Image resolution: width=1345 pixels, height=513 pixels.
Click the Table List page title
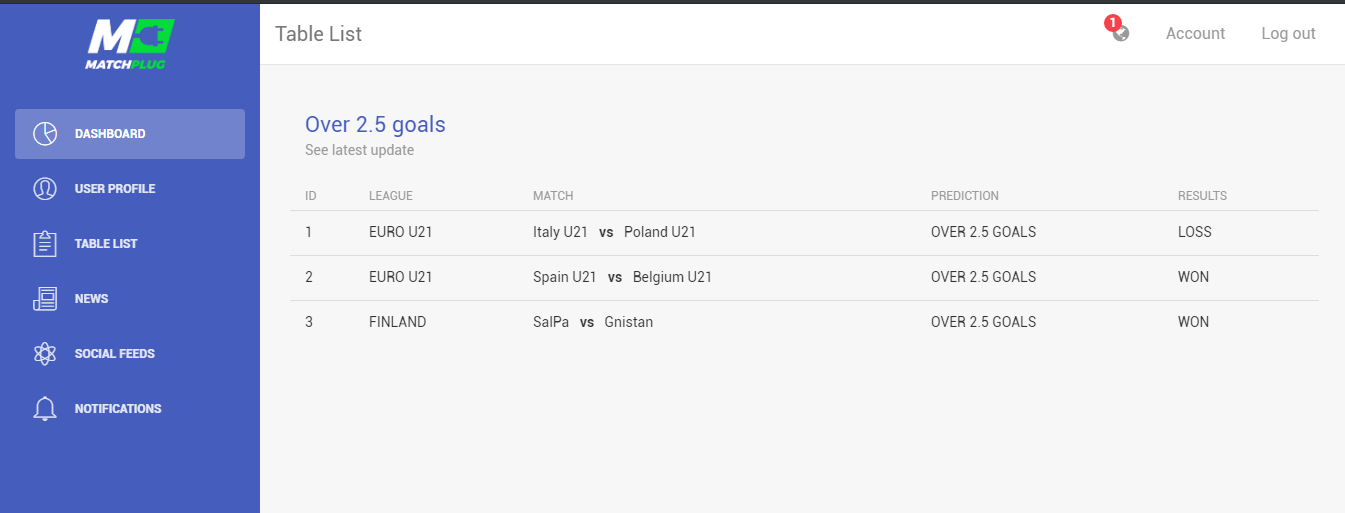coord(319,34)
